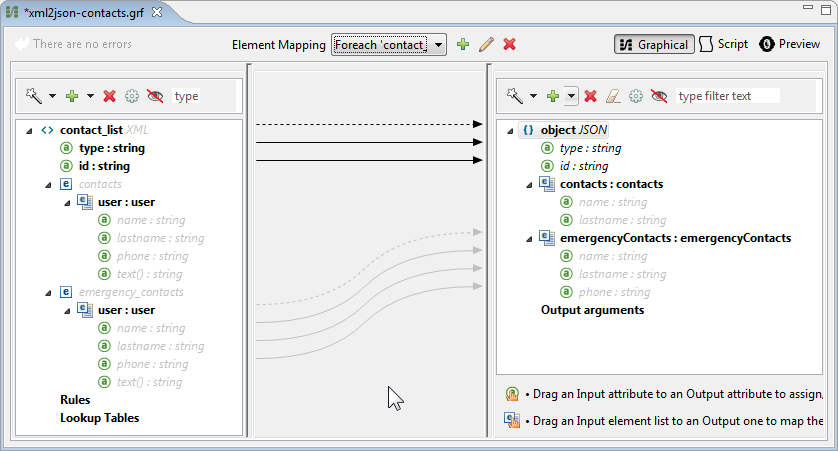Switch to Graphical view mode
Image resolution: width=838 pixels, height=451 pixels.
[x=654, y=44]
